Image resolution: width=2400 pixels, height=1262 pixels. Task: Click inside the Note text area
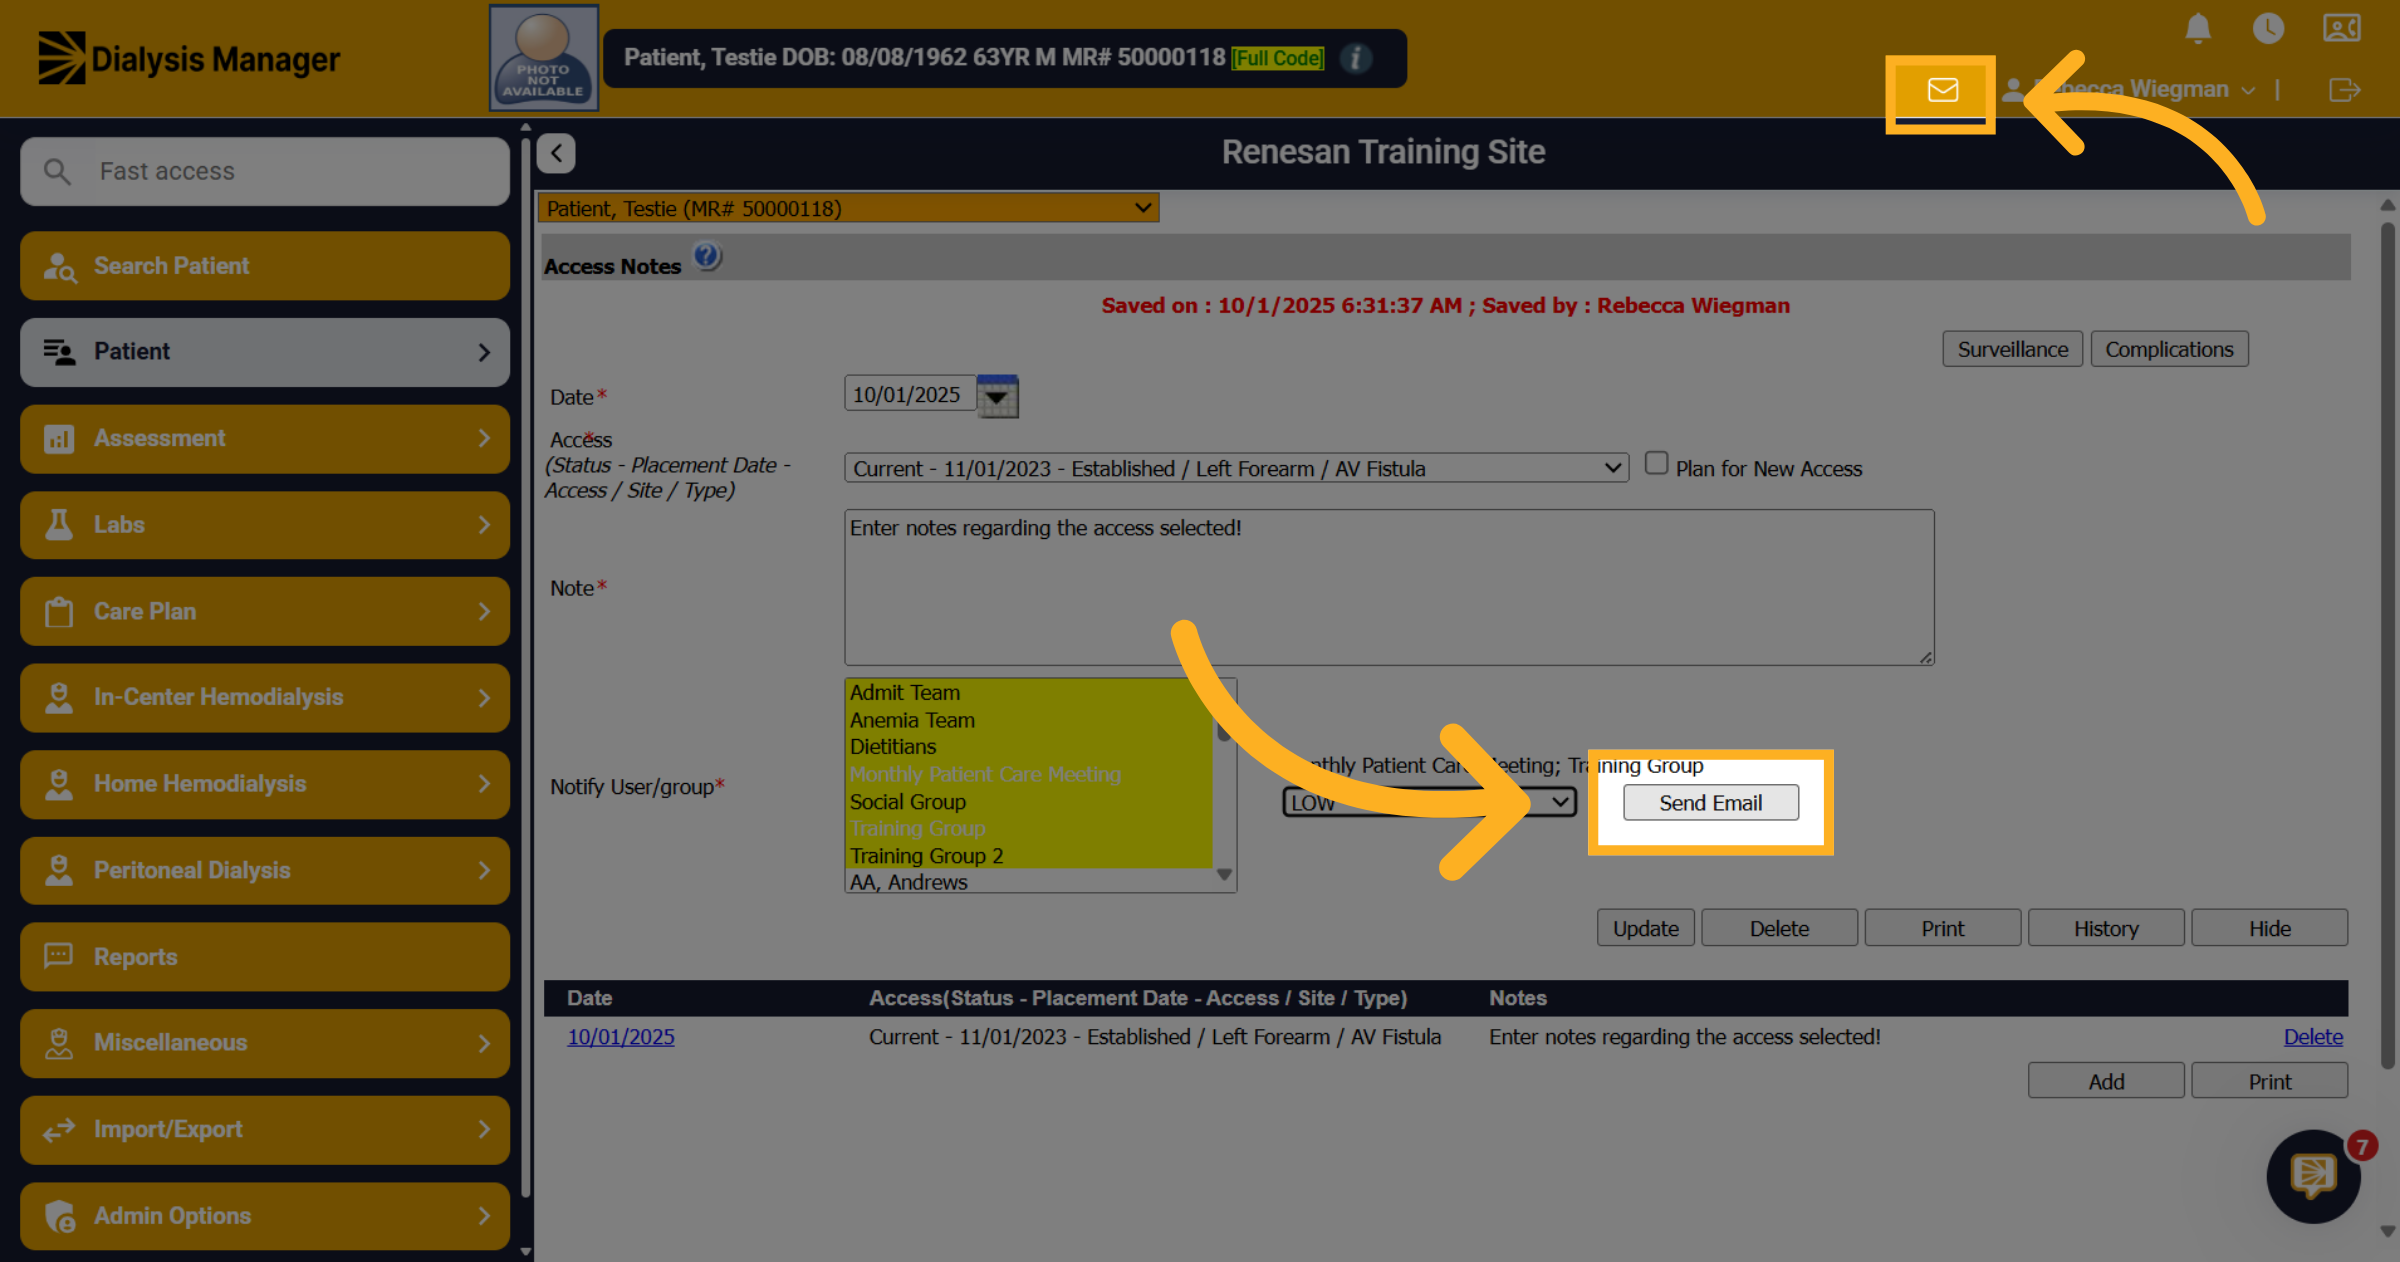tap(1389, 588)
